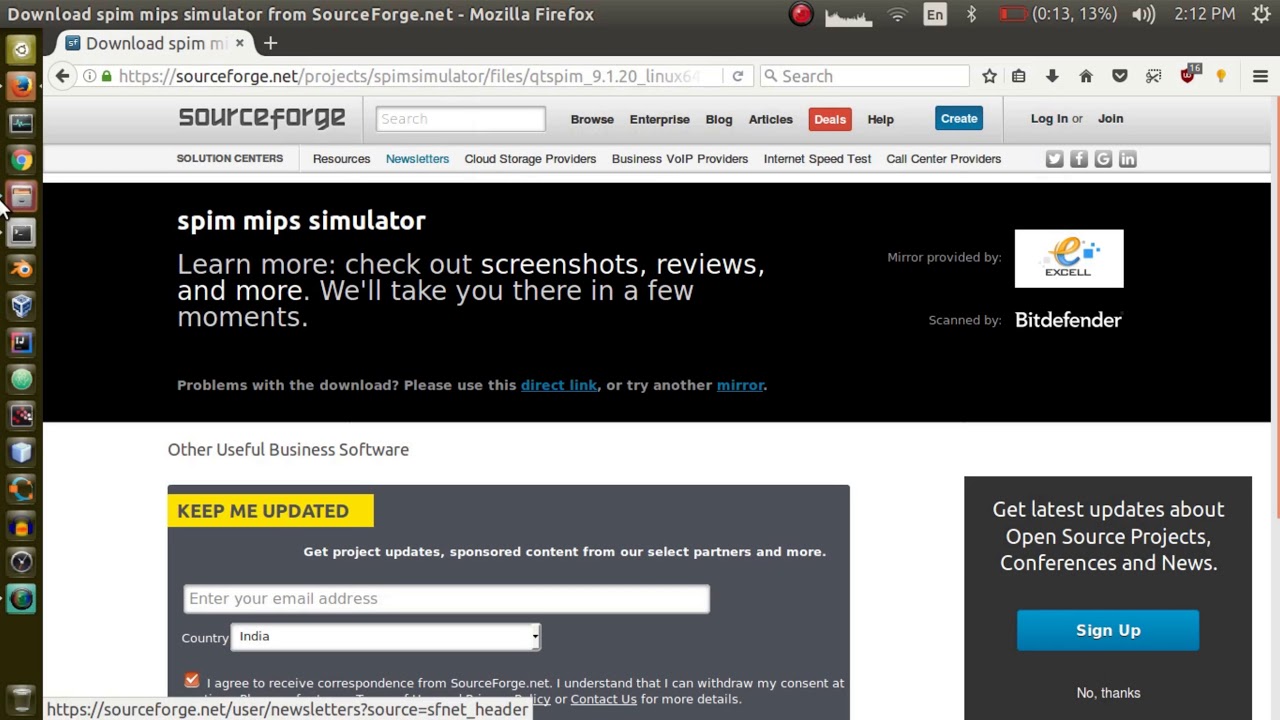The image size is (1280, 720).
Task: Open Business VoIP Providers link
Action: click(x=680, y=159)
